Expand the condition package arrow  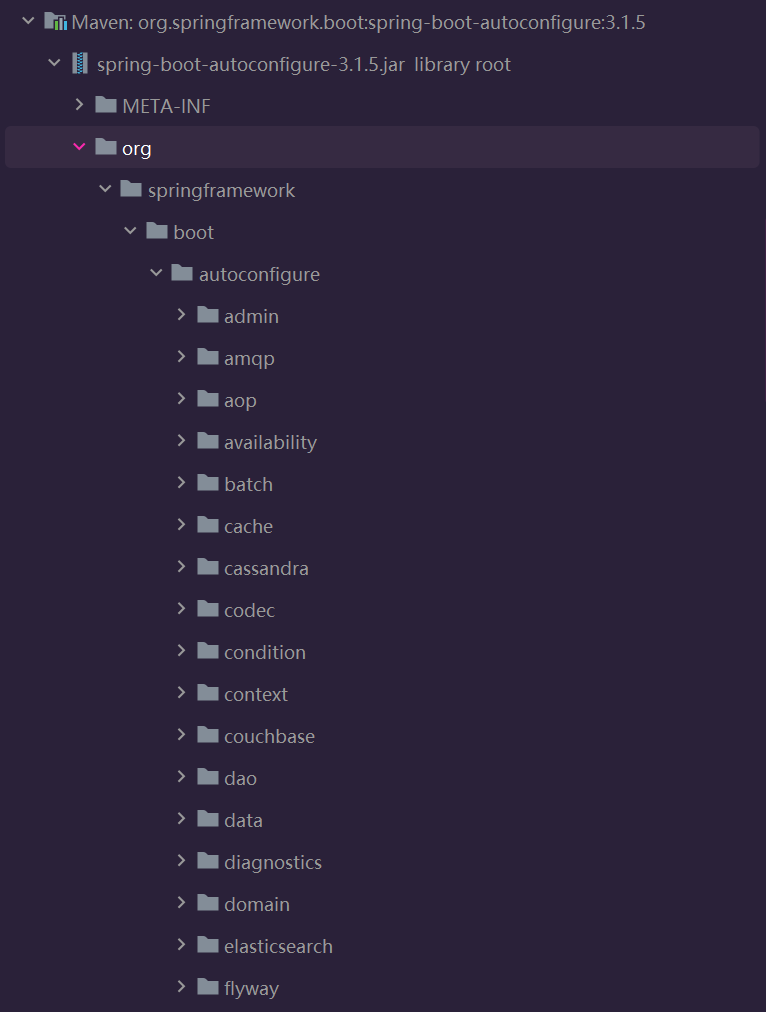(181, 651)
